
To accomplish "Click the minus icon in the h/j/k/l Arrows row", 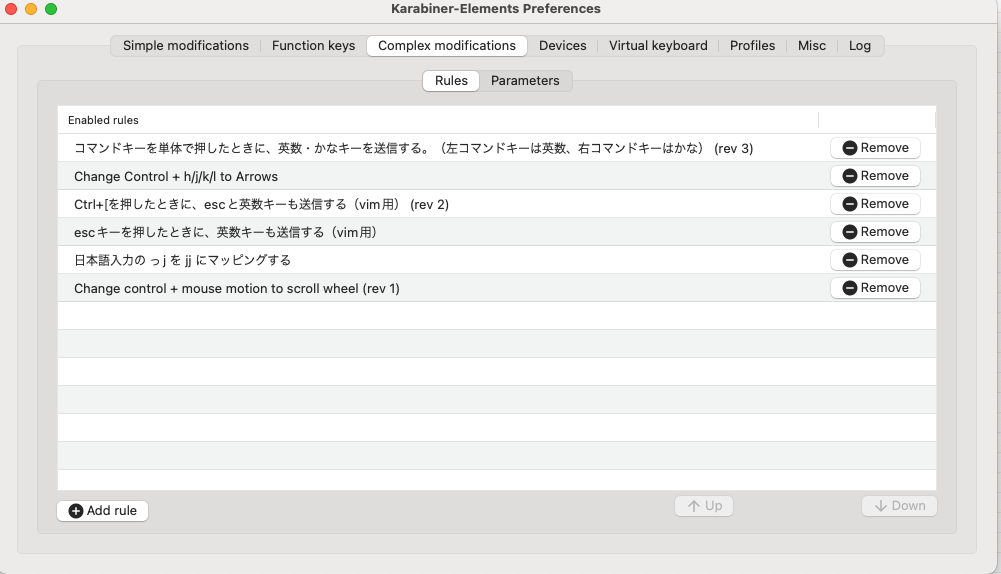I will 850,176.
